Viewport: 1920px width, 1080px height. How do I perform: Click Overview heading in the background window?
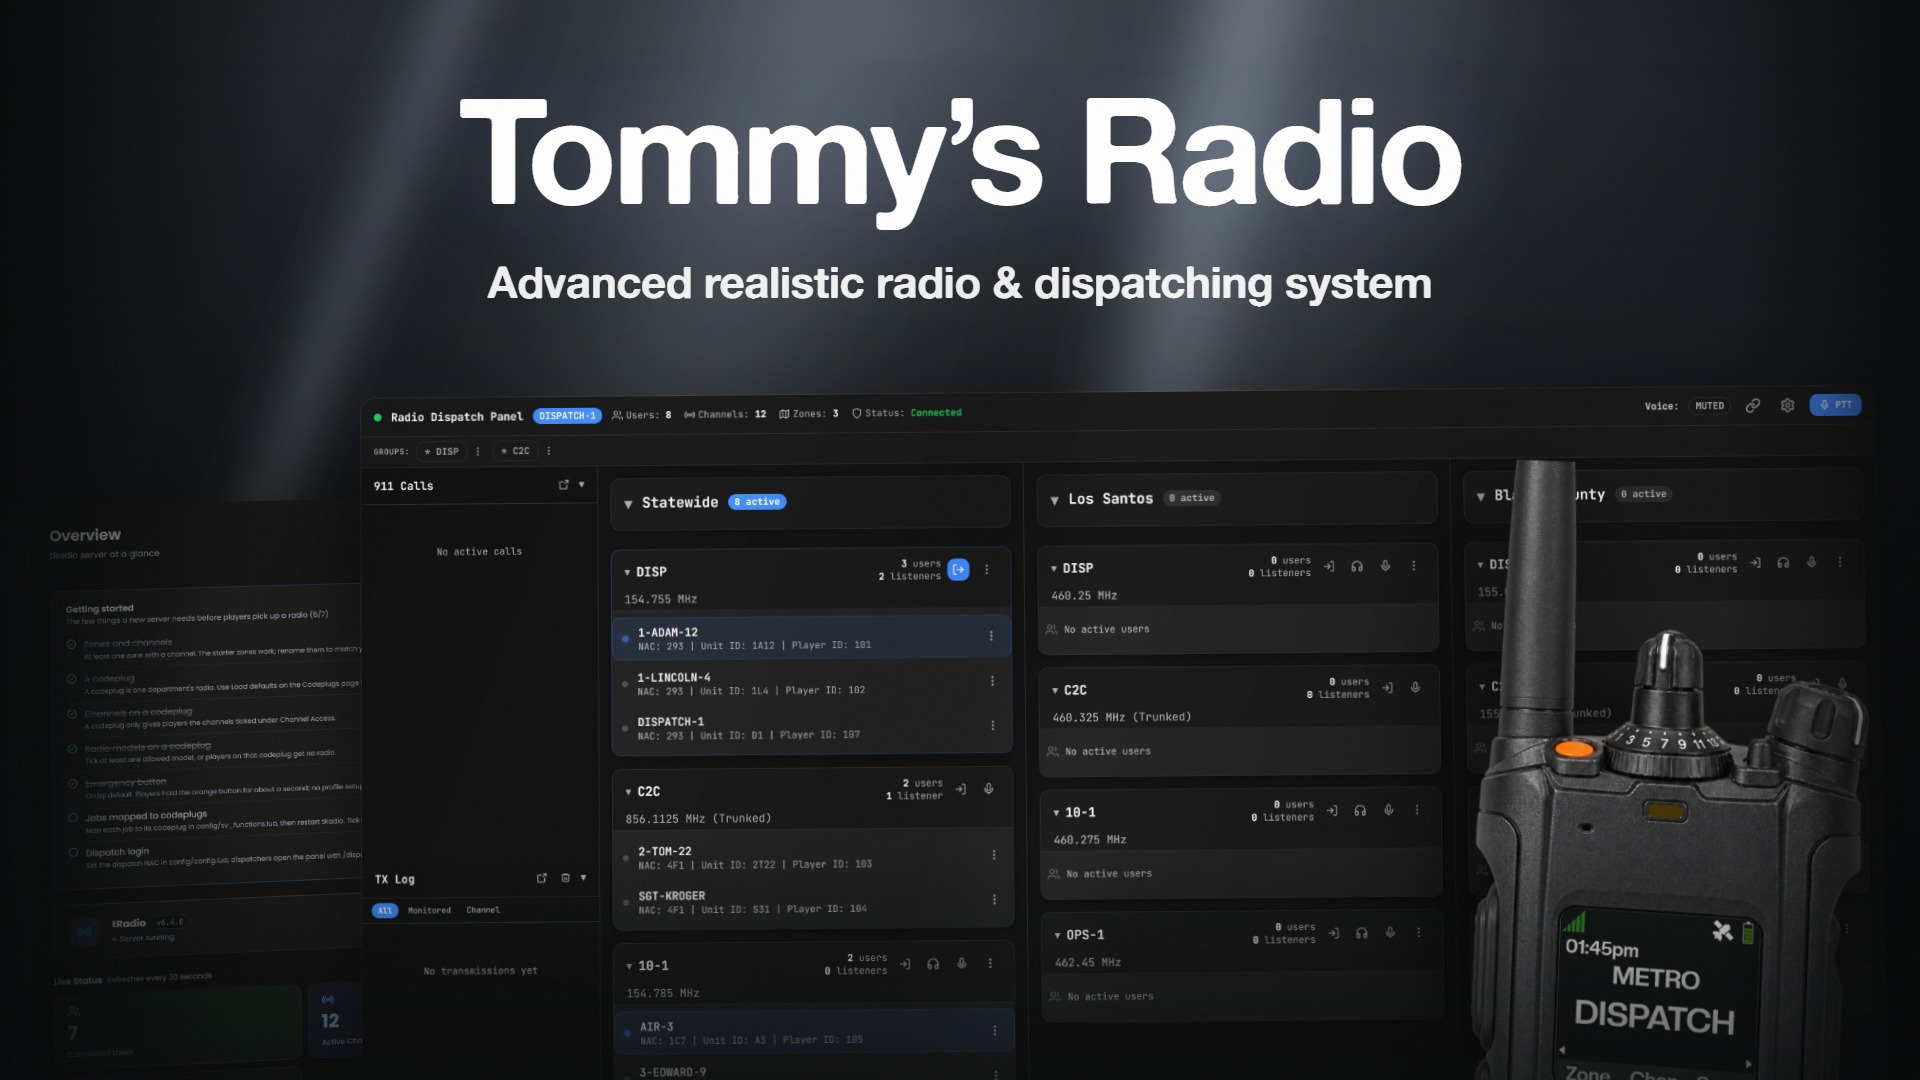click(85, 535)
